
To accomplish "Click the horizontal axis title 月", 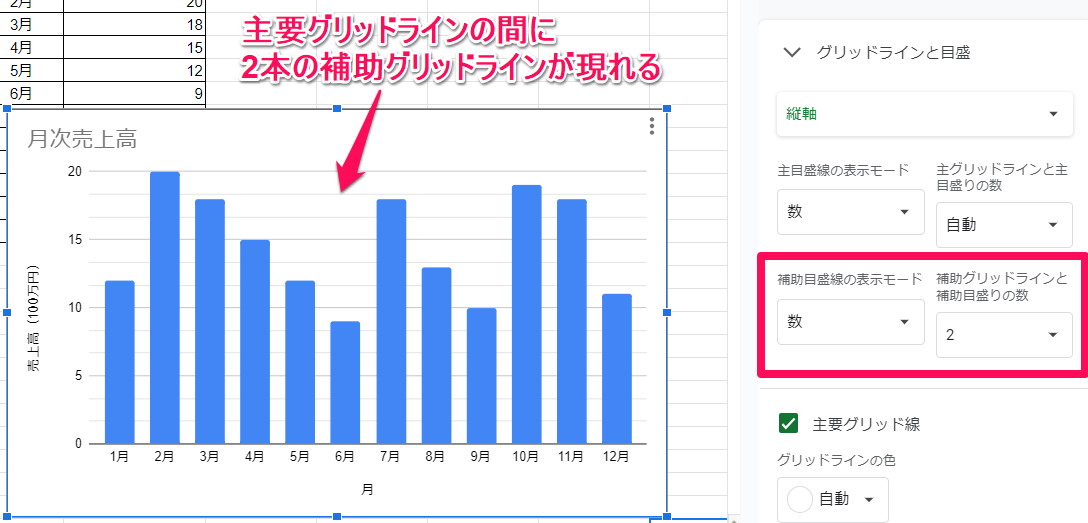I will pyautogui.click(x=368, y=489).
